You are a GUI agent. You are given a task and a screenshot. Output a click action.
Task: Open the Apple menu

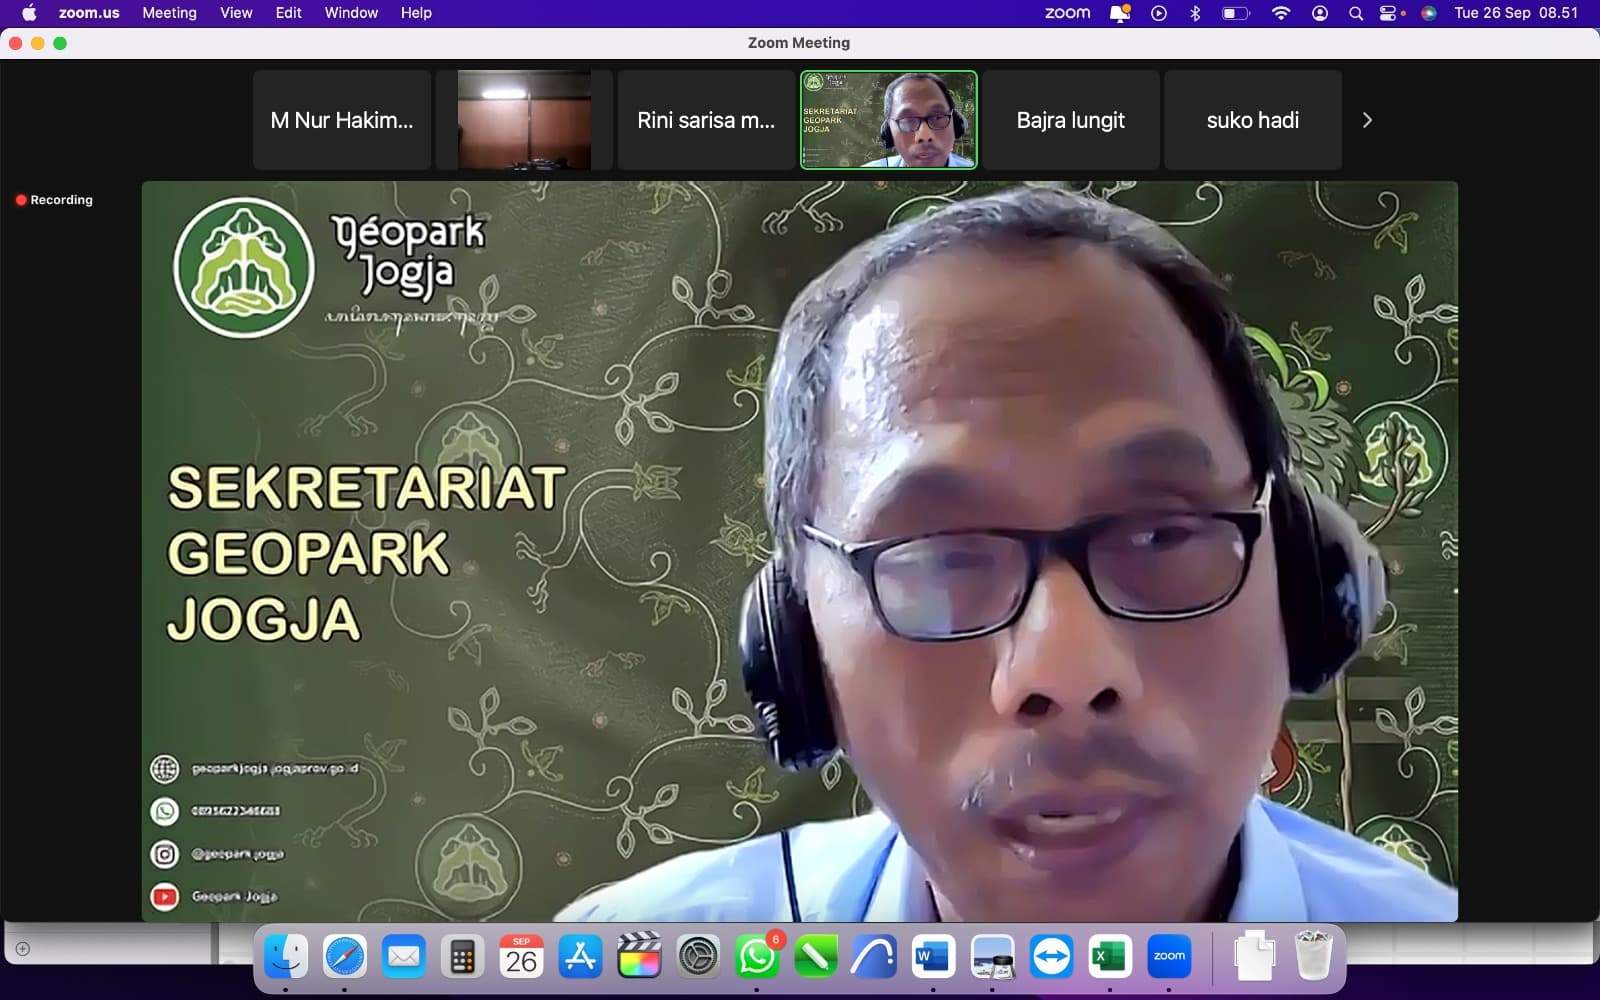tap(29, 13)
